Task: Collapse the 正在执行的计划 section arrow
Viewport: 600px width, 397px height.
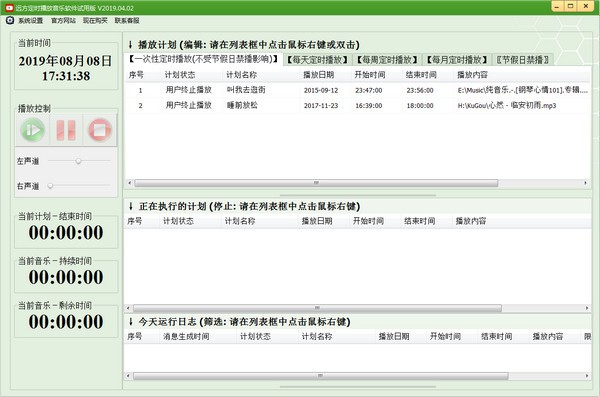Action: click(130, 207)
